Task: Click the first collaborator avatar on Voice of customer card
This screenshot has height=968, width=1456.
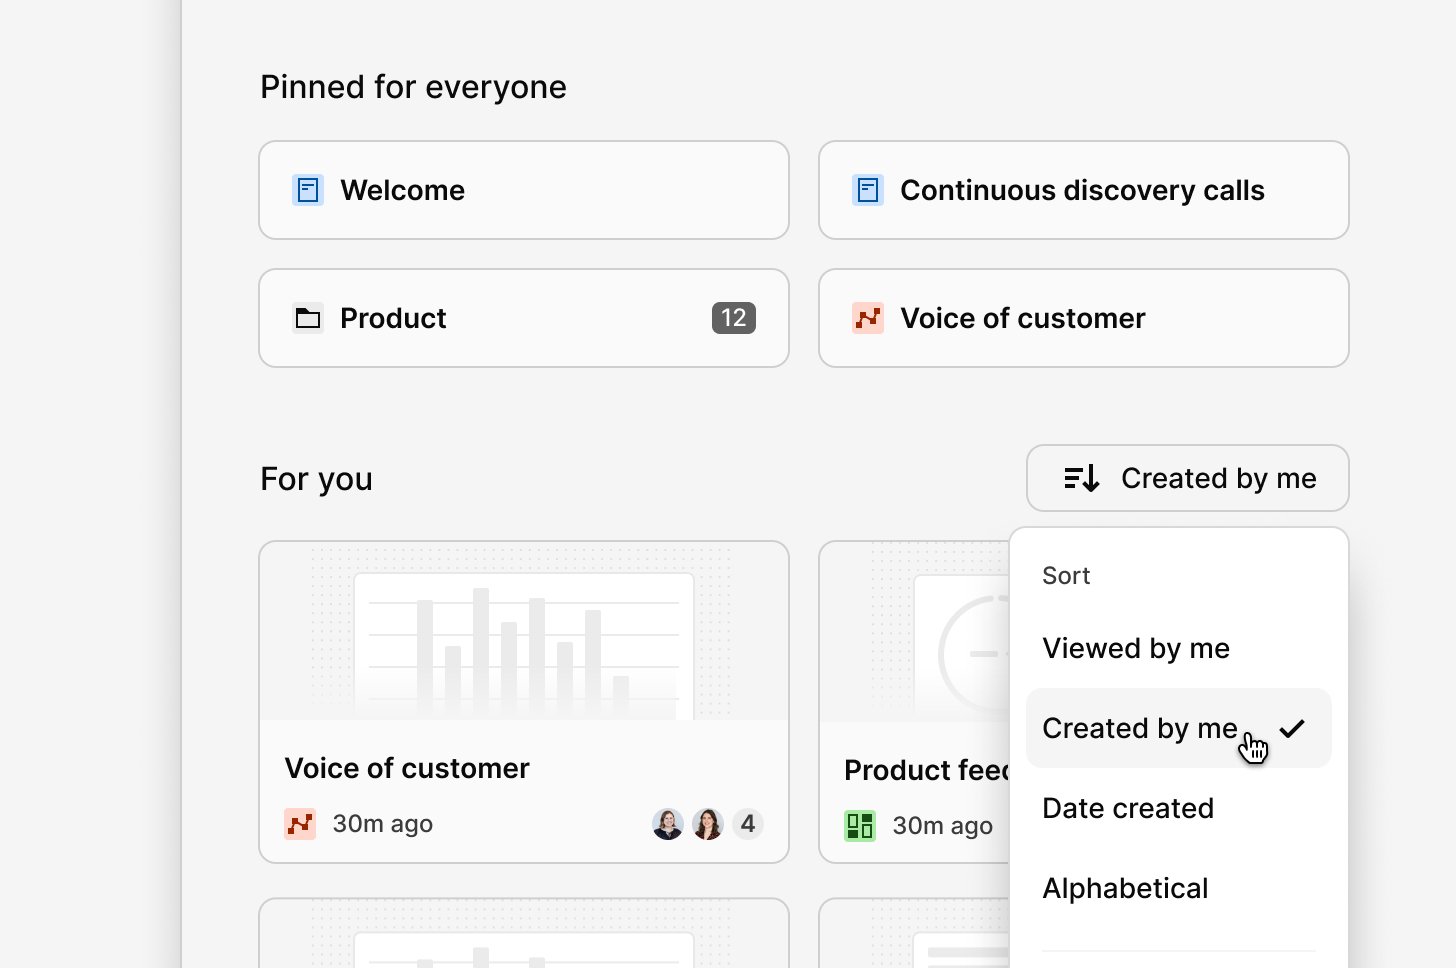Action: pyautogui.click(x=668, y=824)
